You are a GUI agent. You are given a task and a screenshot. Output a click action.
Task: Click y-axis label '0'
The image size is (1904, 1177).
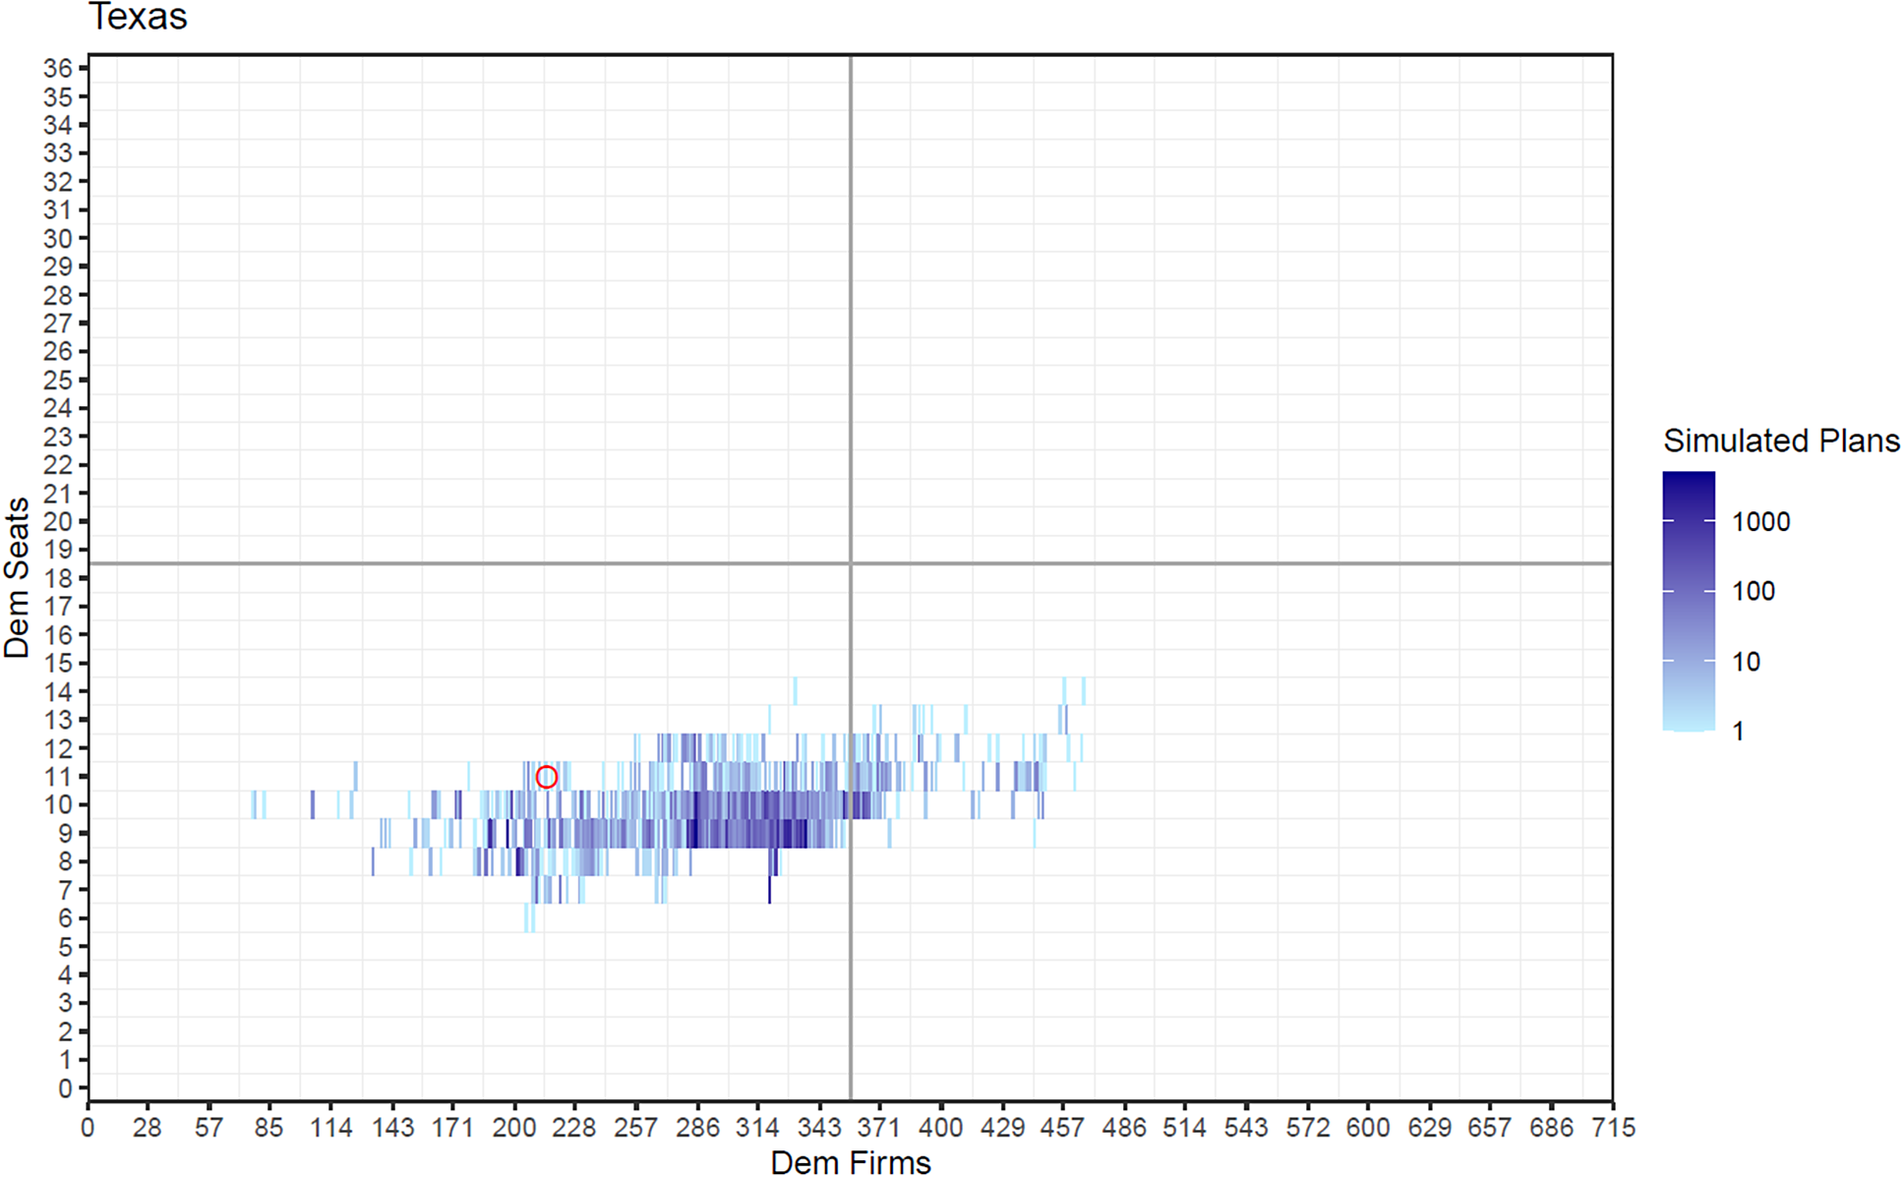(x=65, y=1088)
